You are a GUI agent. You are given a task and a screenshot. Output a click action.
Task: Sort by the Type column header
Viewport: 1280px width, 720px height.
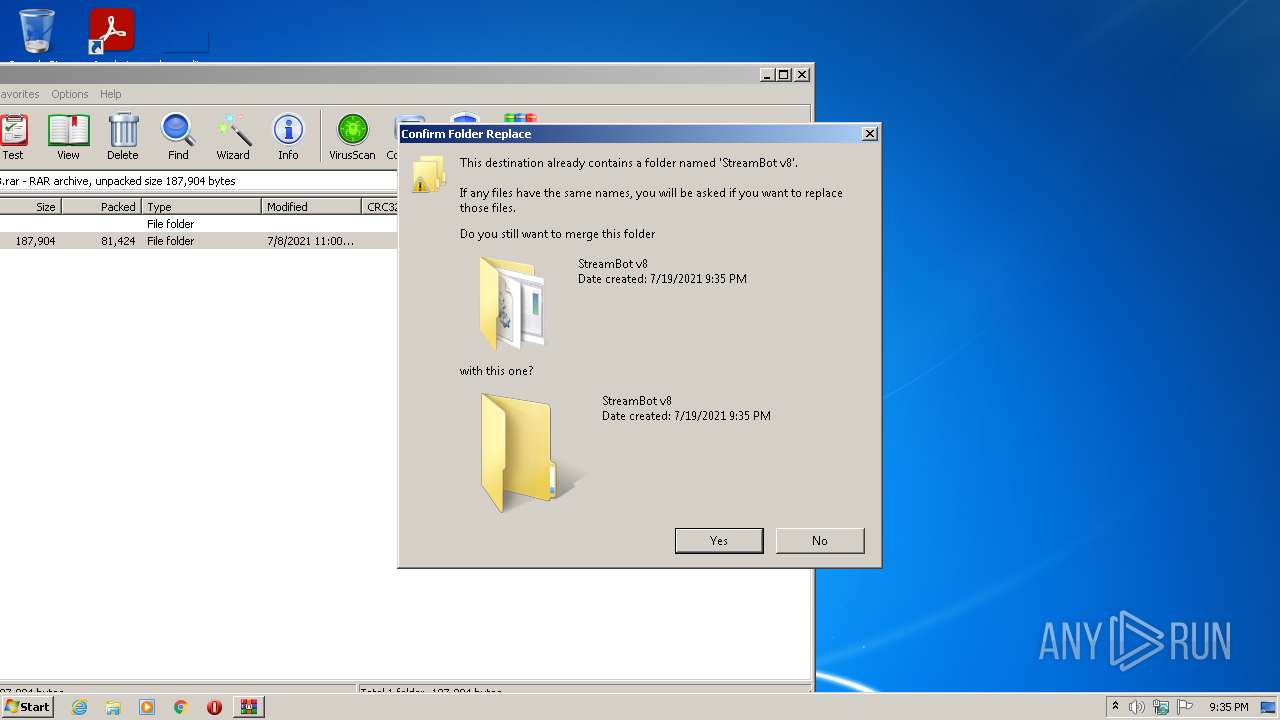[x=201, y=207]
